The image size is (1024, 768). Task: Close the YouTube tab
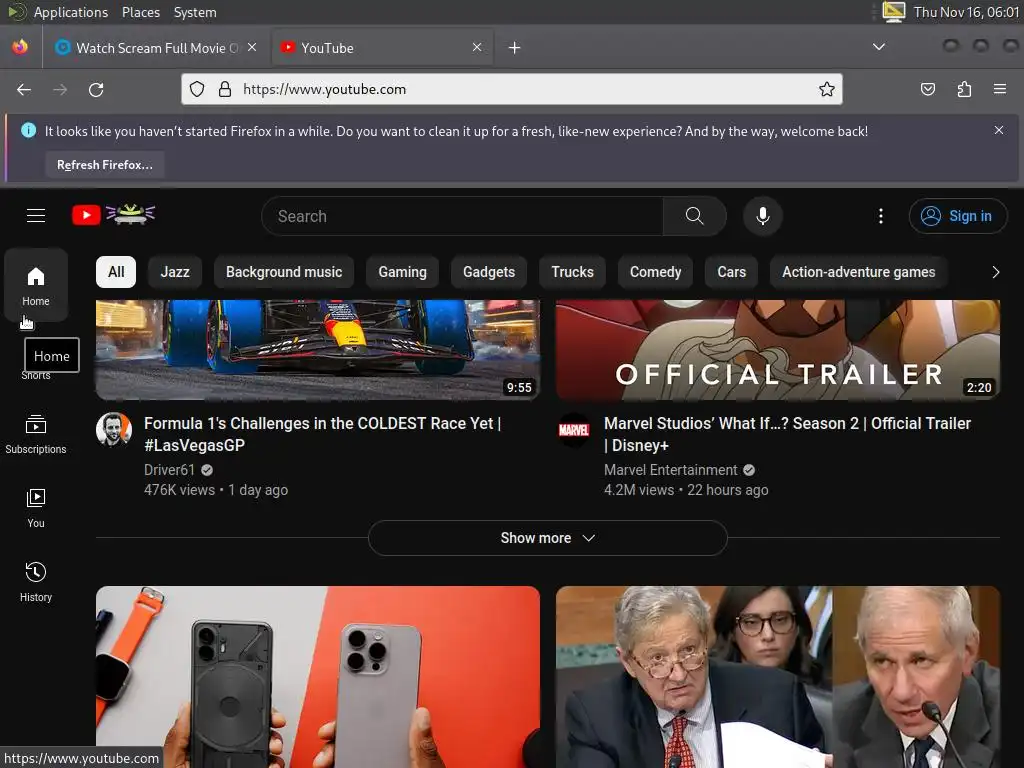pyautogui.click(x=477, y=47)
